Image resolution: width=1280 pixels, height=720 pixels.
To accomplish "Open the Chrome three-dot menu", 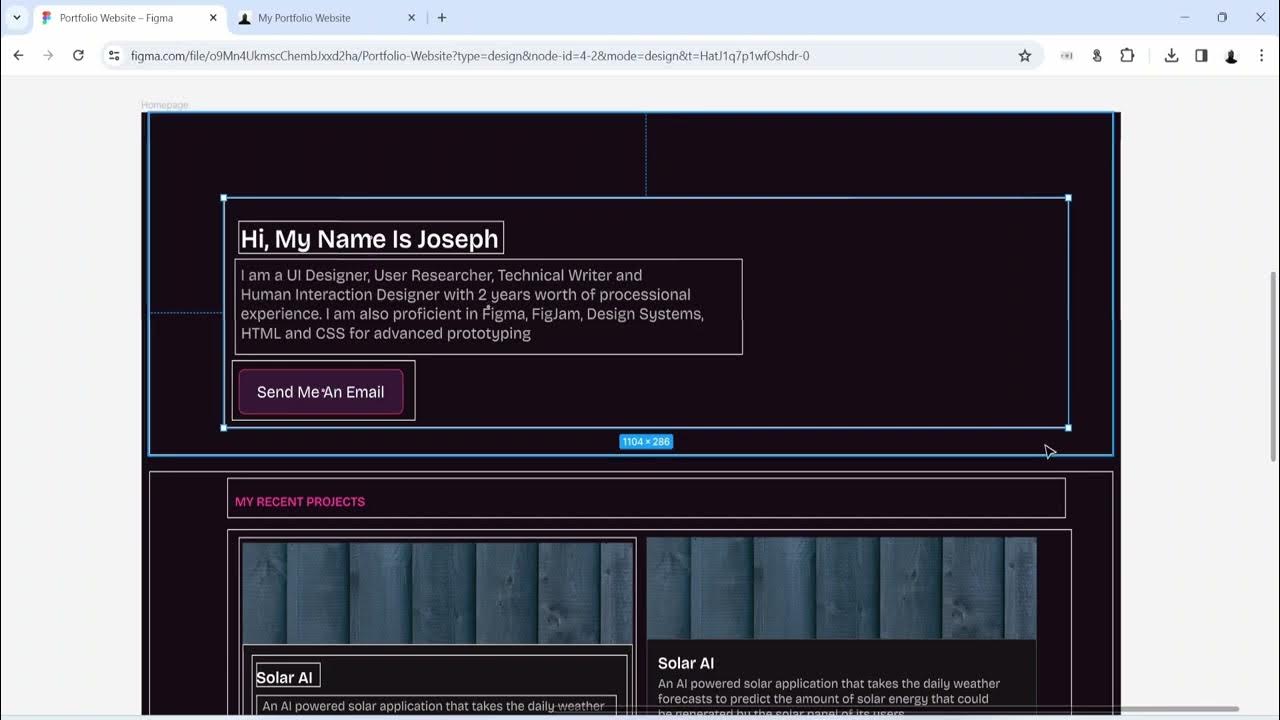I will [x=1261, y=56].
